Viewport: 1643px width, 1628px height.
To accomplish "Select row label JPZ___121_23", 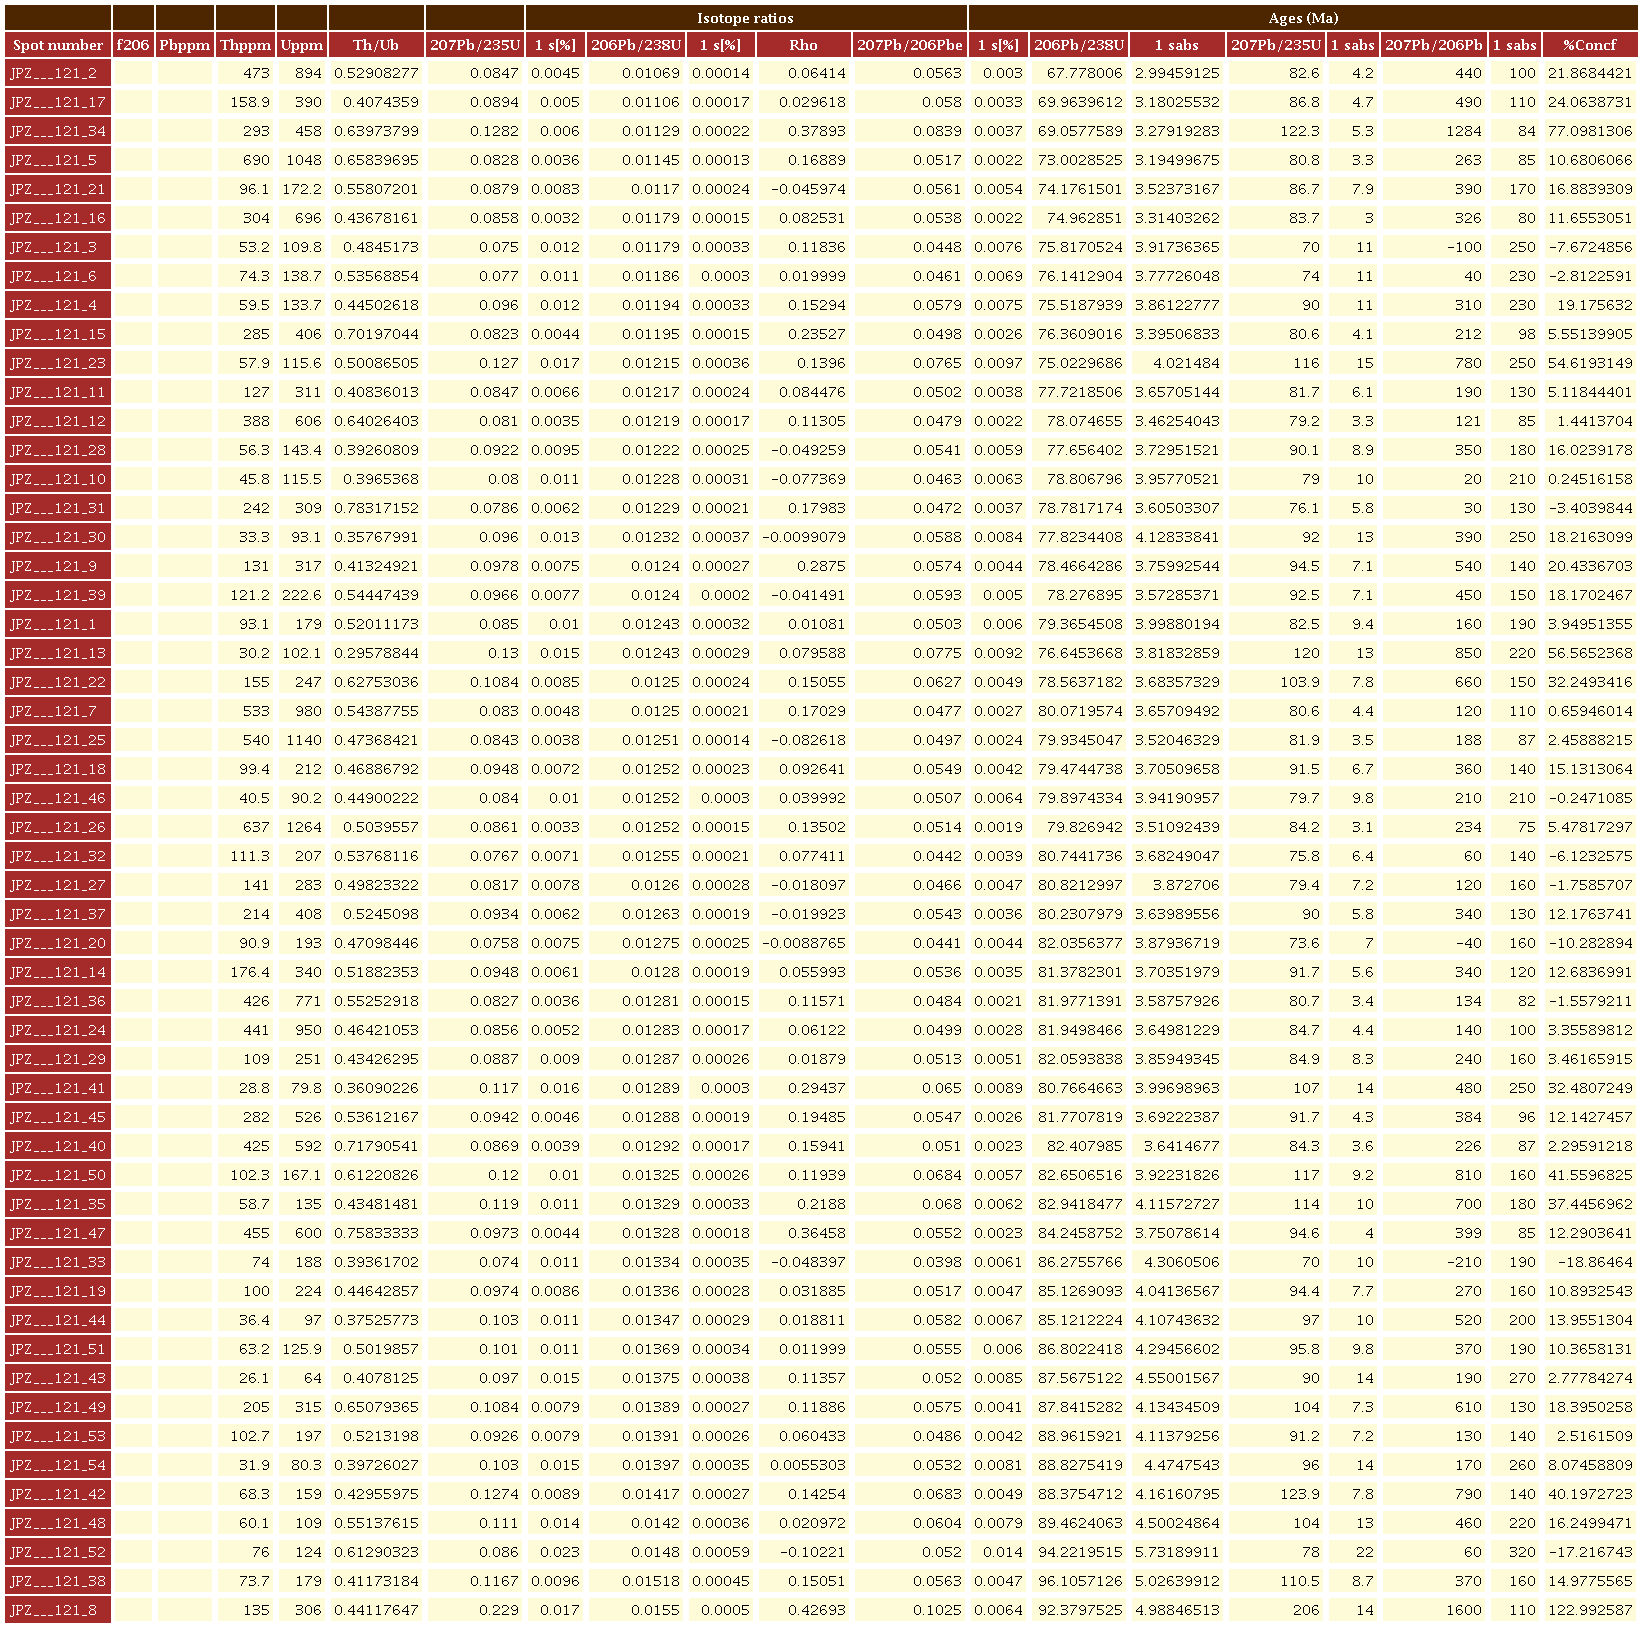I will (x=57, y=363).
